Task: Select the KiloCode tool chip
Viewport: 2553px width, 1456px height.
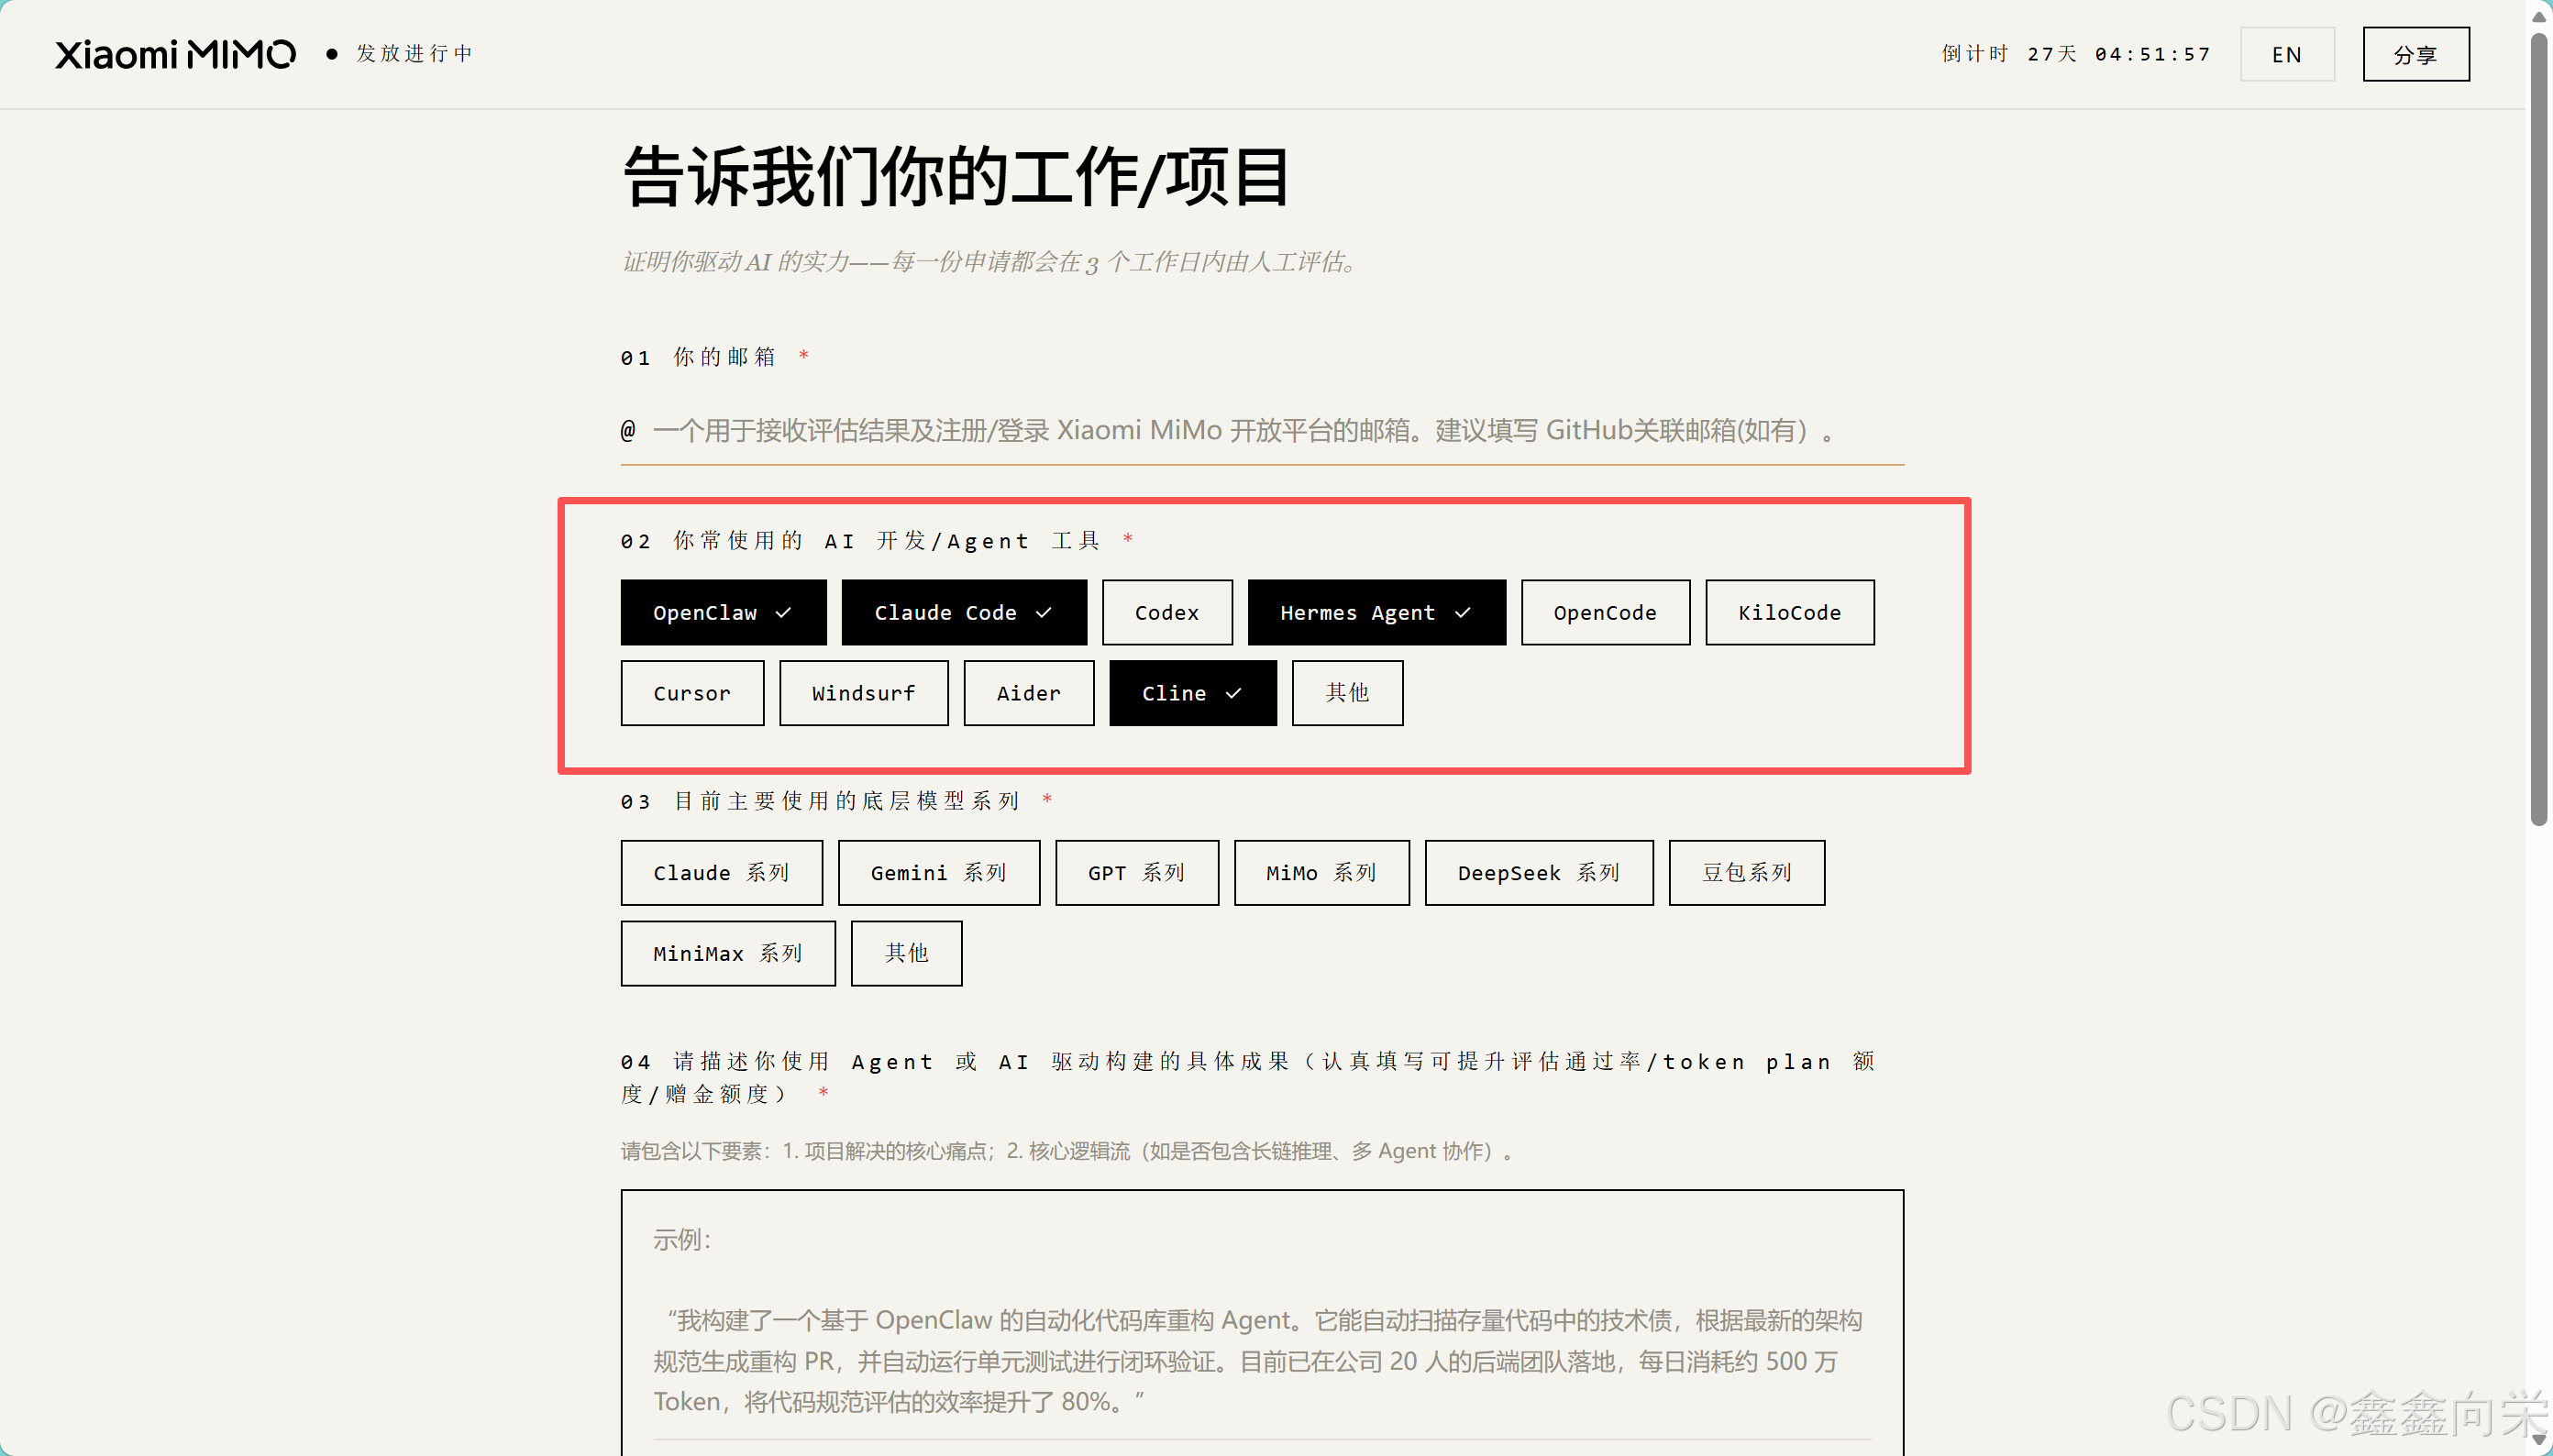Action: point(1789,612)
